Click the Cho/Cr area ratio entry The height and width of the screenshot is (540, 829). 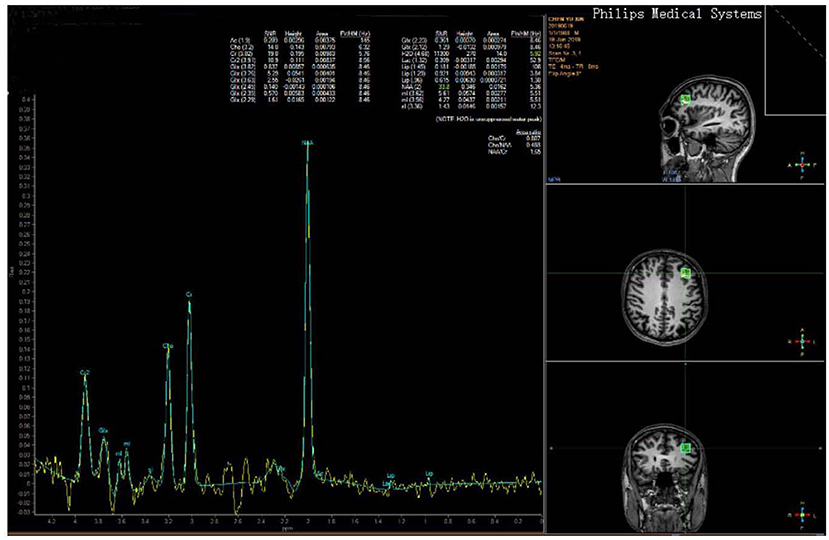pyautogui.click(x=514, y=139)
